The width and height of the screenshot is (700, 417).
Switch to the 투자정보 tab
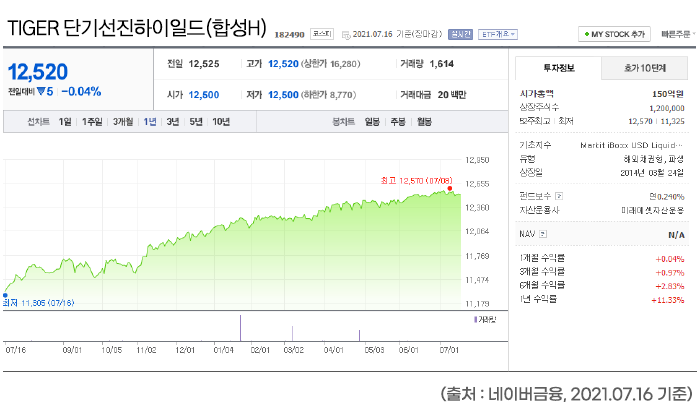(557, 69)
